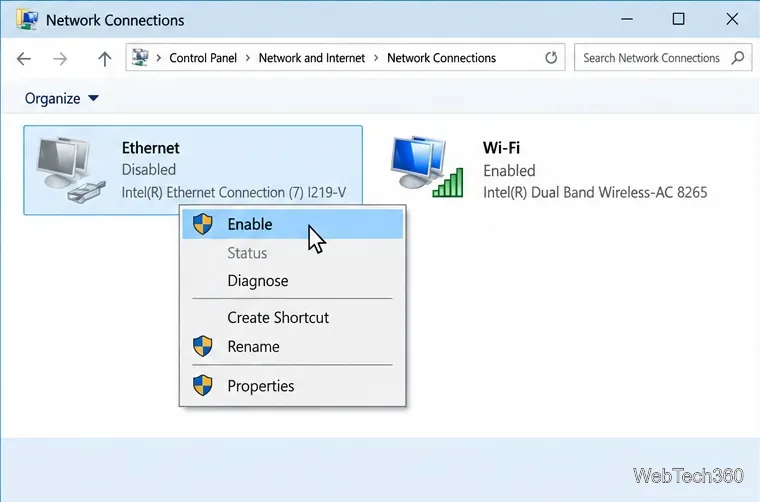760x502 pixels.
Task: Click the Network Connections title bar icon
Action: coord(27,19)
